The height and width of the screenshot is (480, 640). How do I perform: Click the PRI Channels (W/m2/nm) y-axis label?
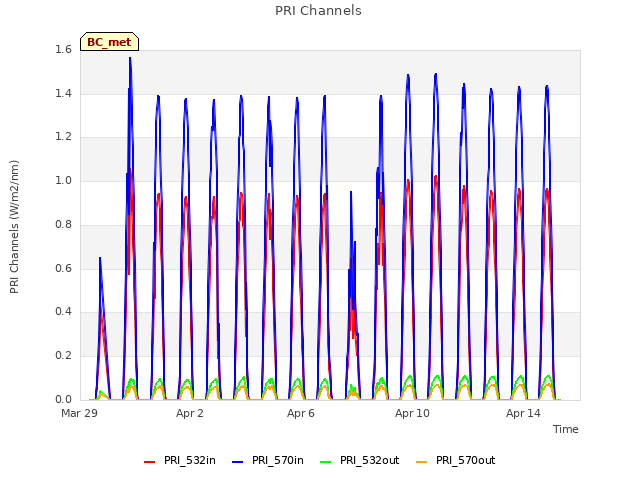14,227
